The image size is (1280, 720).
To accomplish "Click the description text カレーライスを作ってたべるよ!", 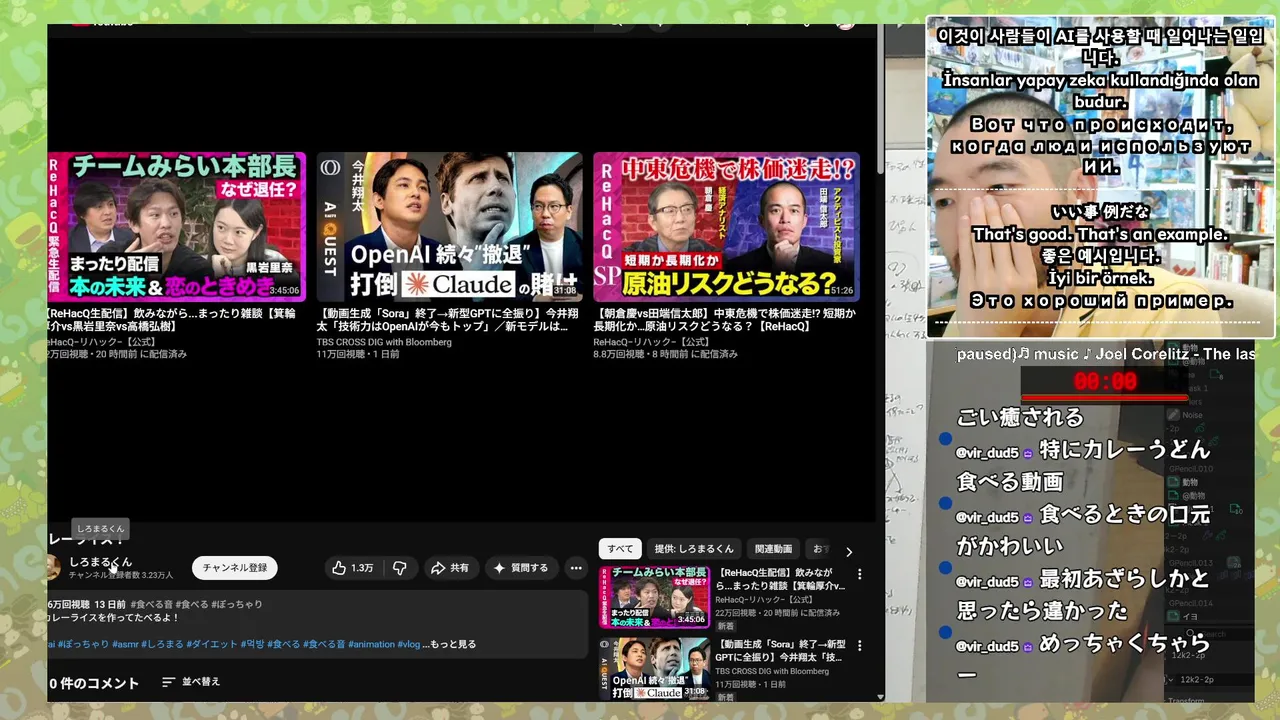I will [x=112, y=618].
